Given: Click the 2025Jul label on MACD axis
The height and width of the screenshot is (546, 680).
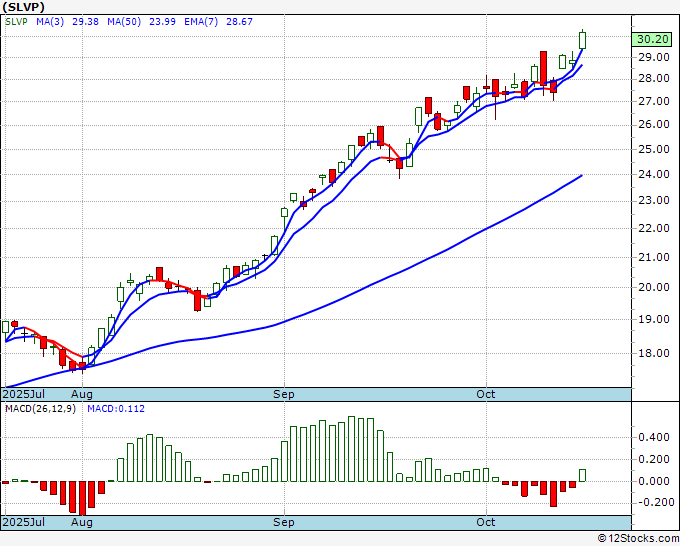Looking at the screenshot, I should 24,522.
